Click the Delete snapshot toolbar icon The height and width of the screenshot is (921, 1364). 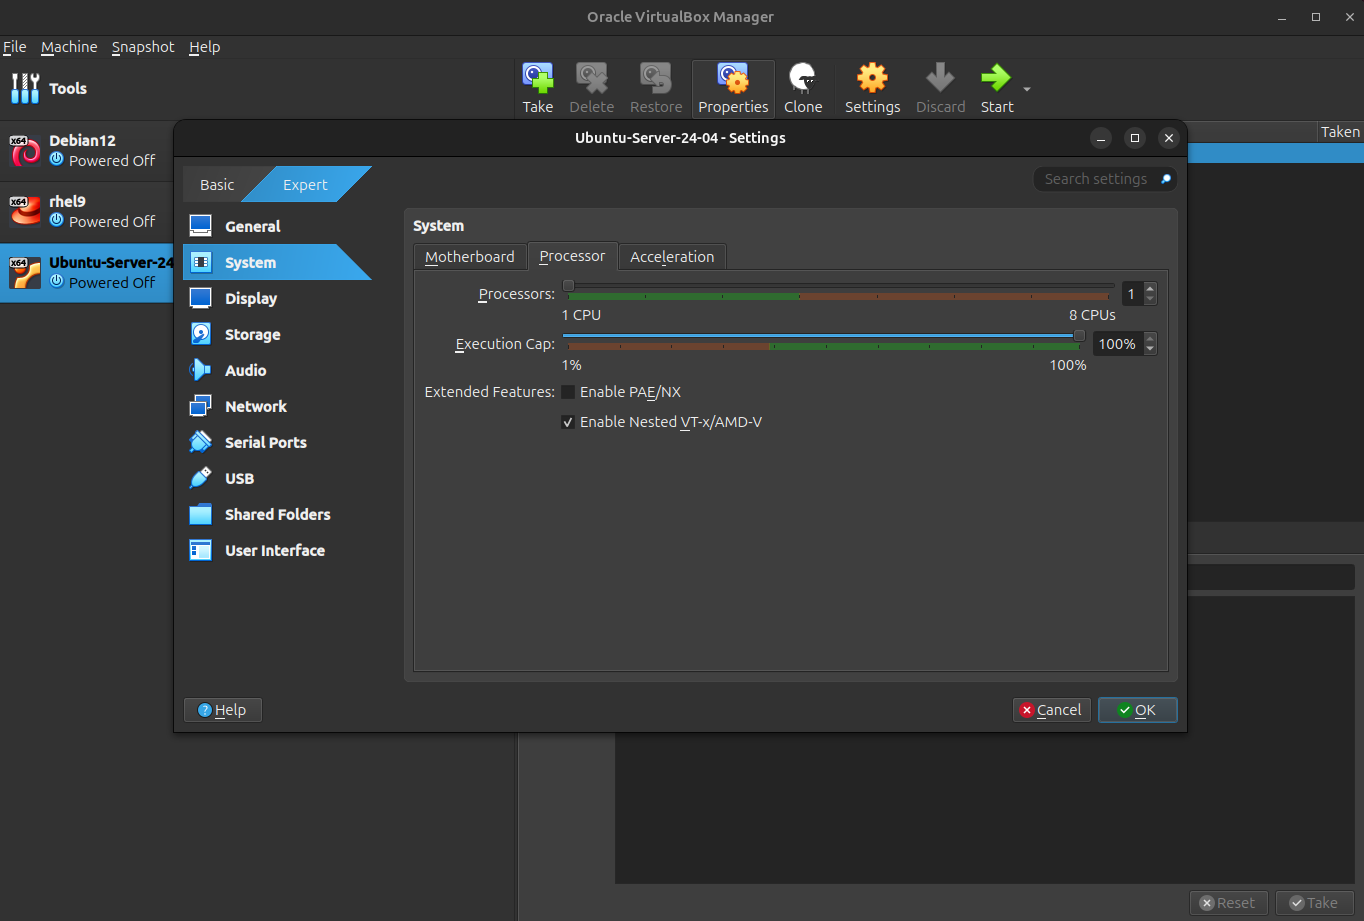(x=591, y=89)
